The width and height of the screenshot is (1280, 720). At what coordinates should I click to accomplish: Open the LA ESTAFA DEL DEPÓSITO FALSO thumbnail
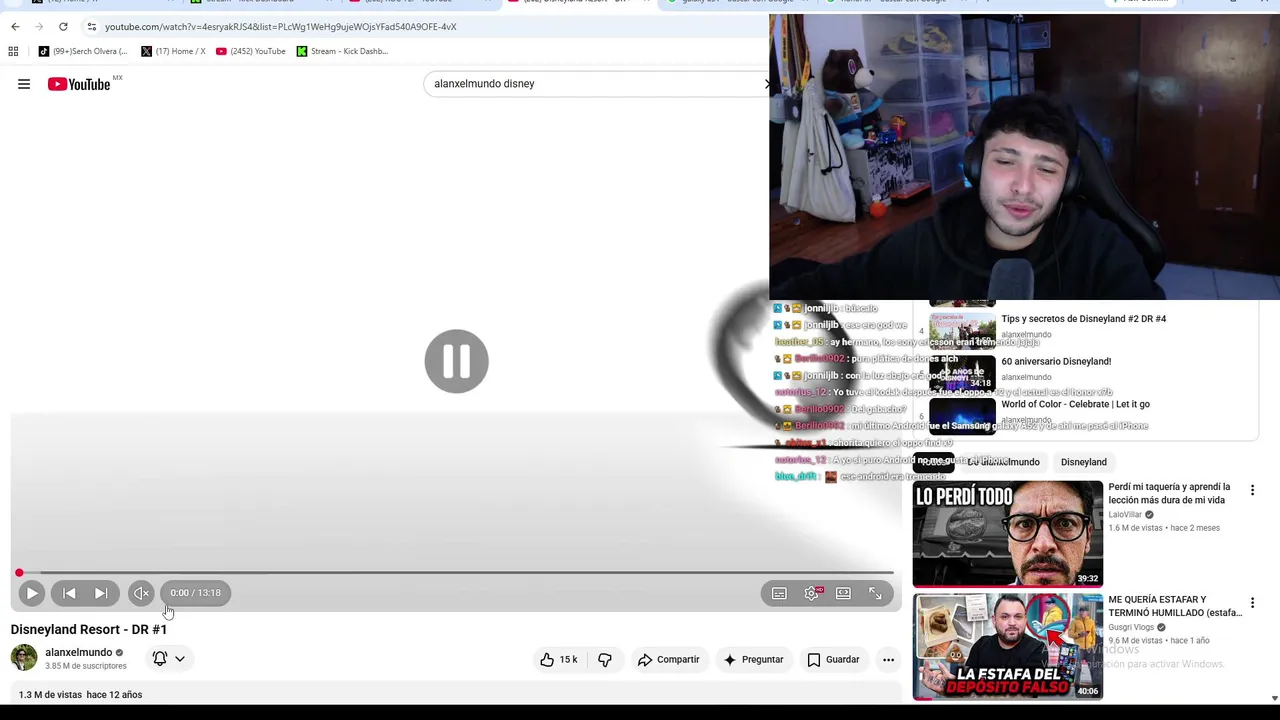(1007, 647)
